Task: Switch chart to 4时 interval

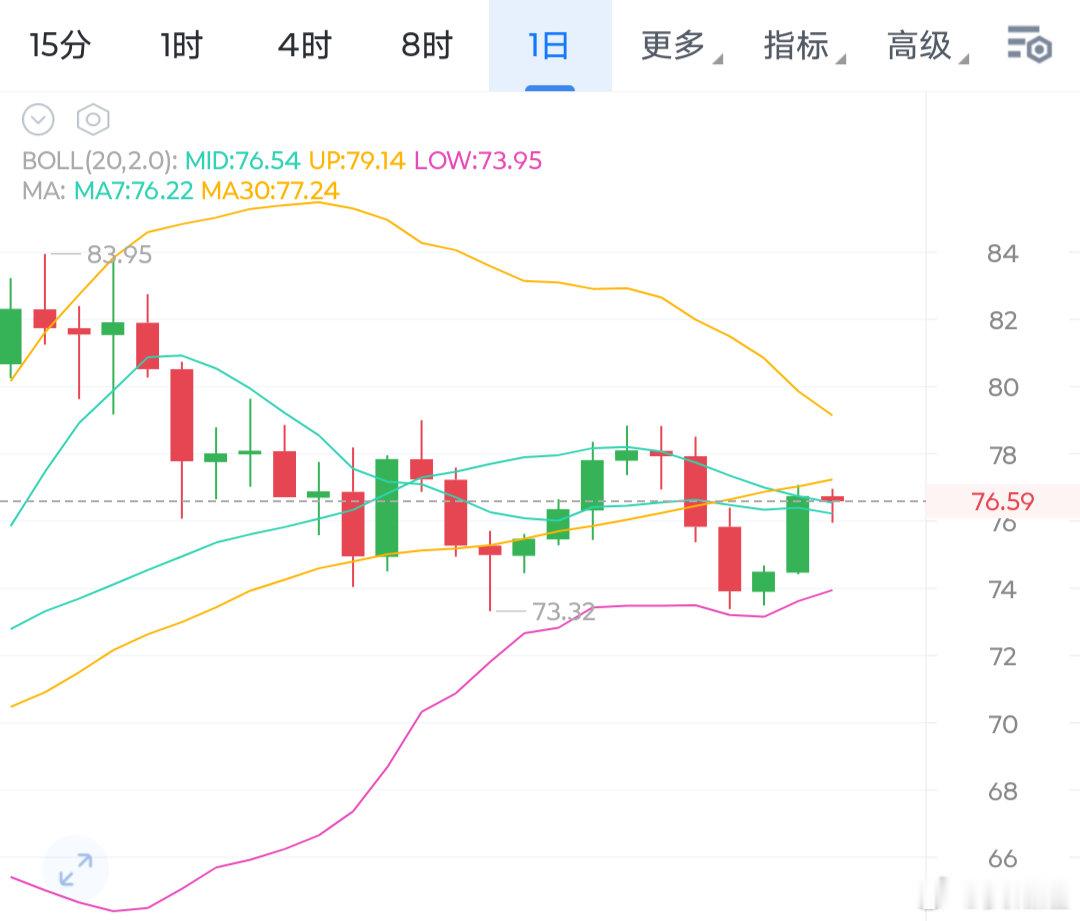Action: pyautogui.click(x=304, y=45)
